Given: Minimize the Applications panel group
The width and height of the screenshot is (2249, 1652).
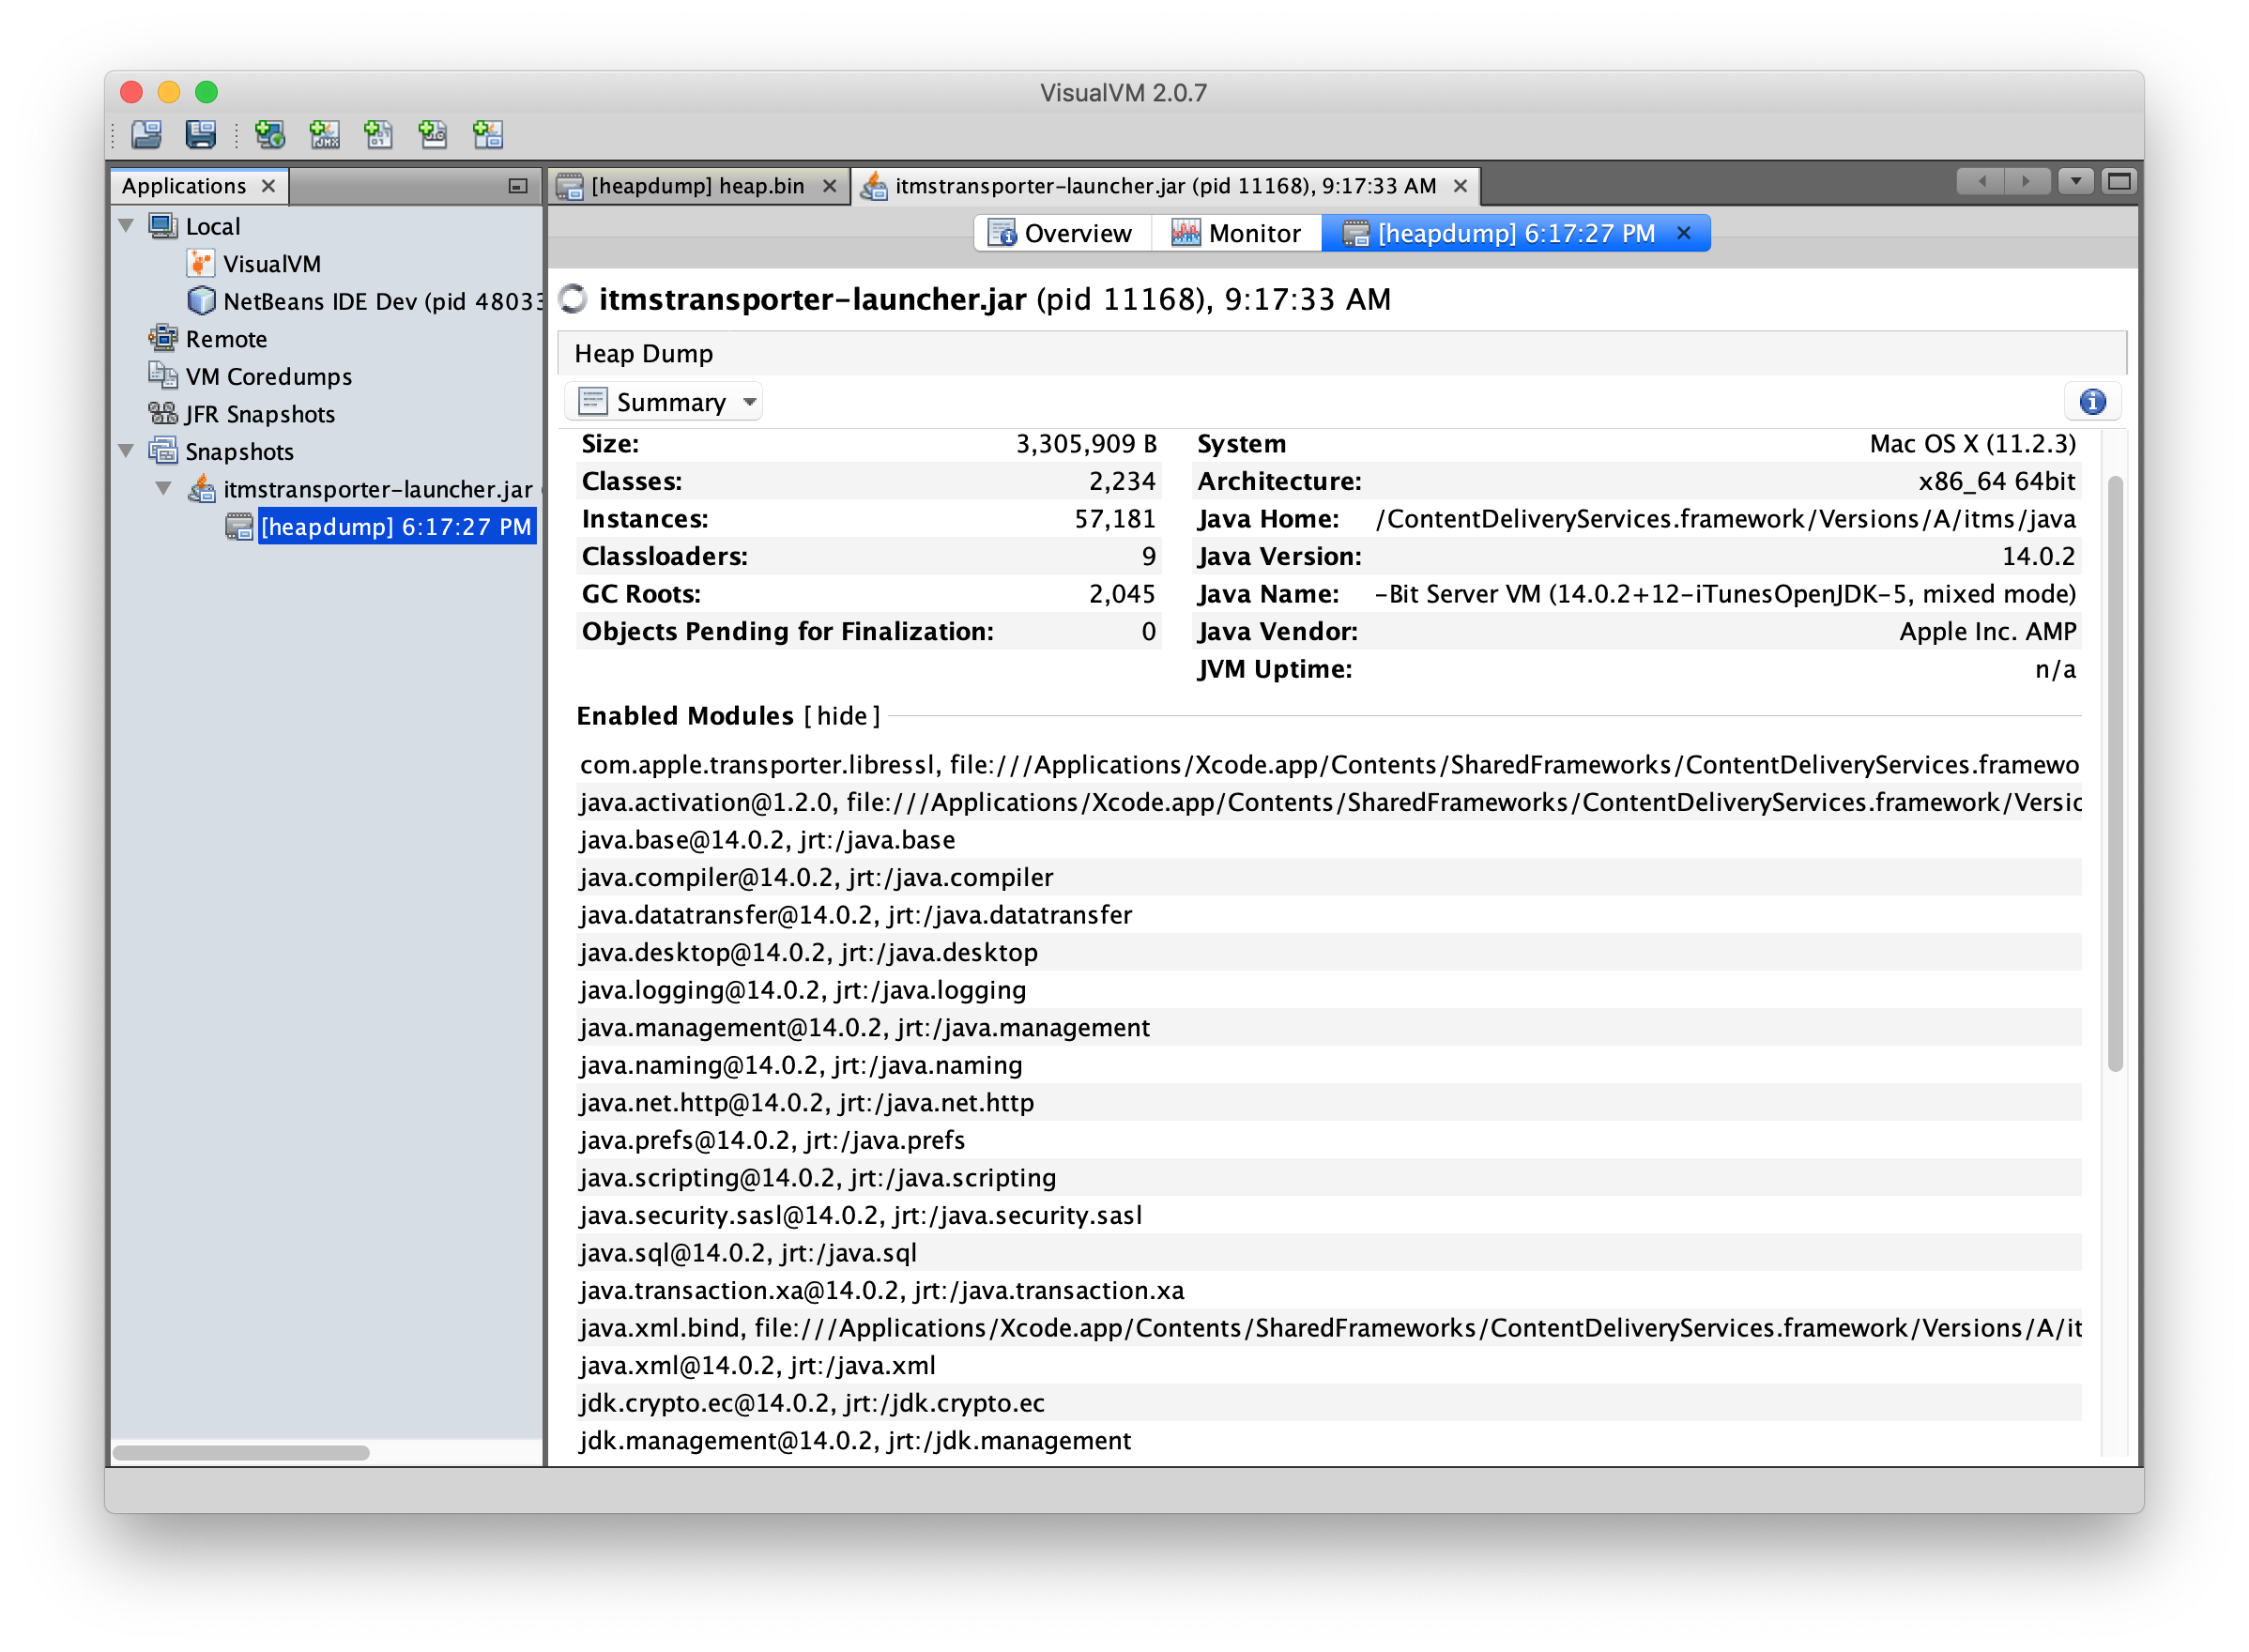Looking at the screenshot, I should click(x=518, y=186).
